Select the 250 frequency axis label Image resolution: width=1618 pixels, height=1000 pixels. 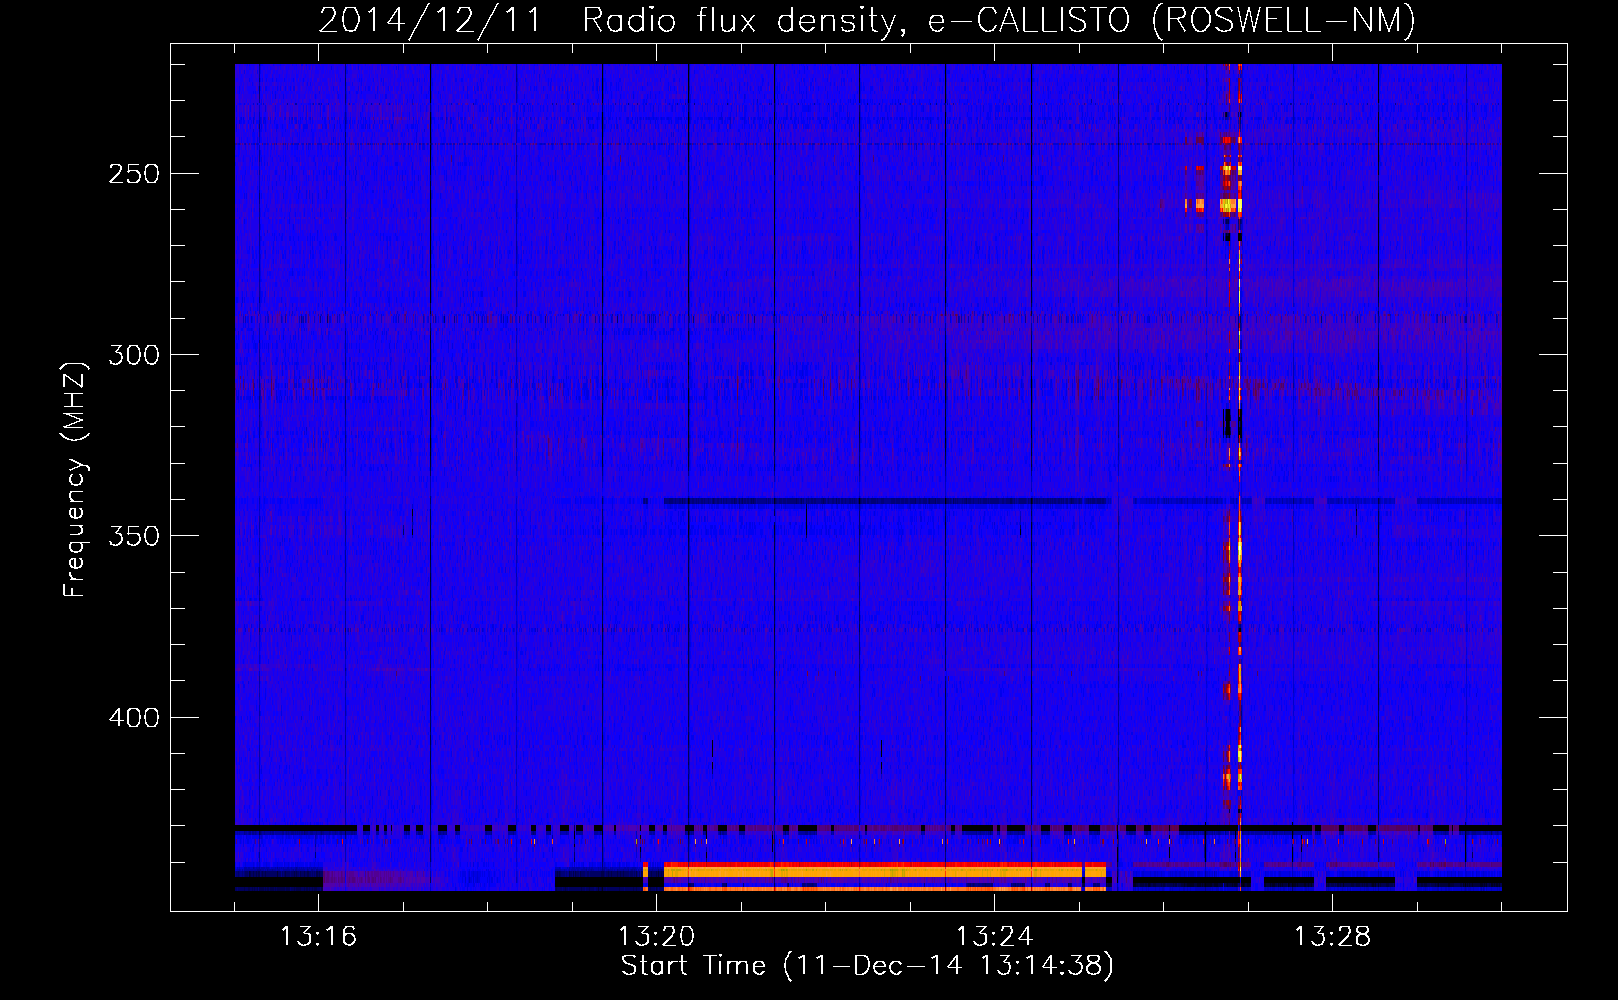pyautogui.click(x=134, y=174)
